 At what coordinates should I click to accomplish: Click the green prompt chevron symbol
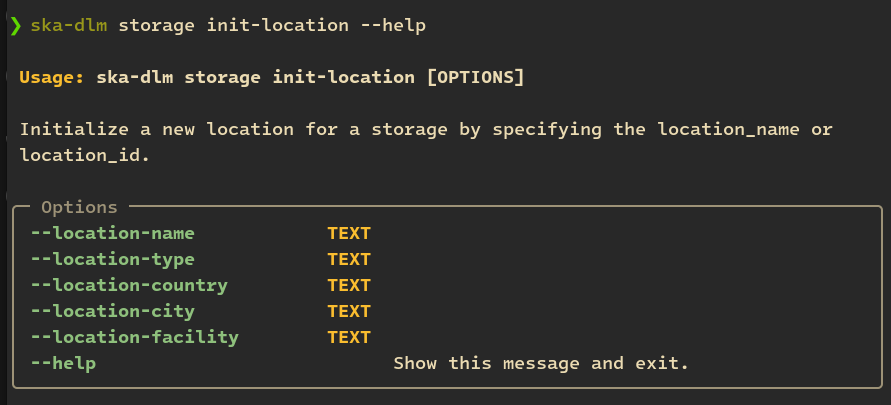click(x=15, y=25)
